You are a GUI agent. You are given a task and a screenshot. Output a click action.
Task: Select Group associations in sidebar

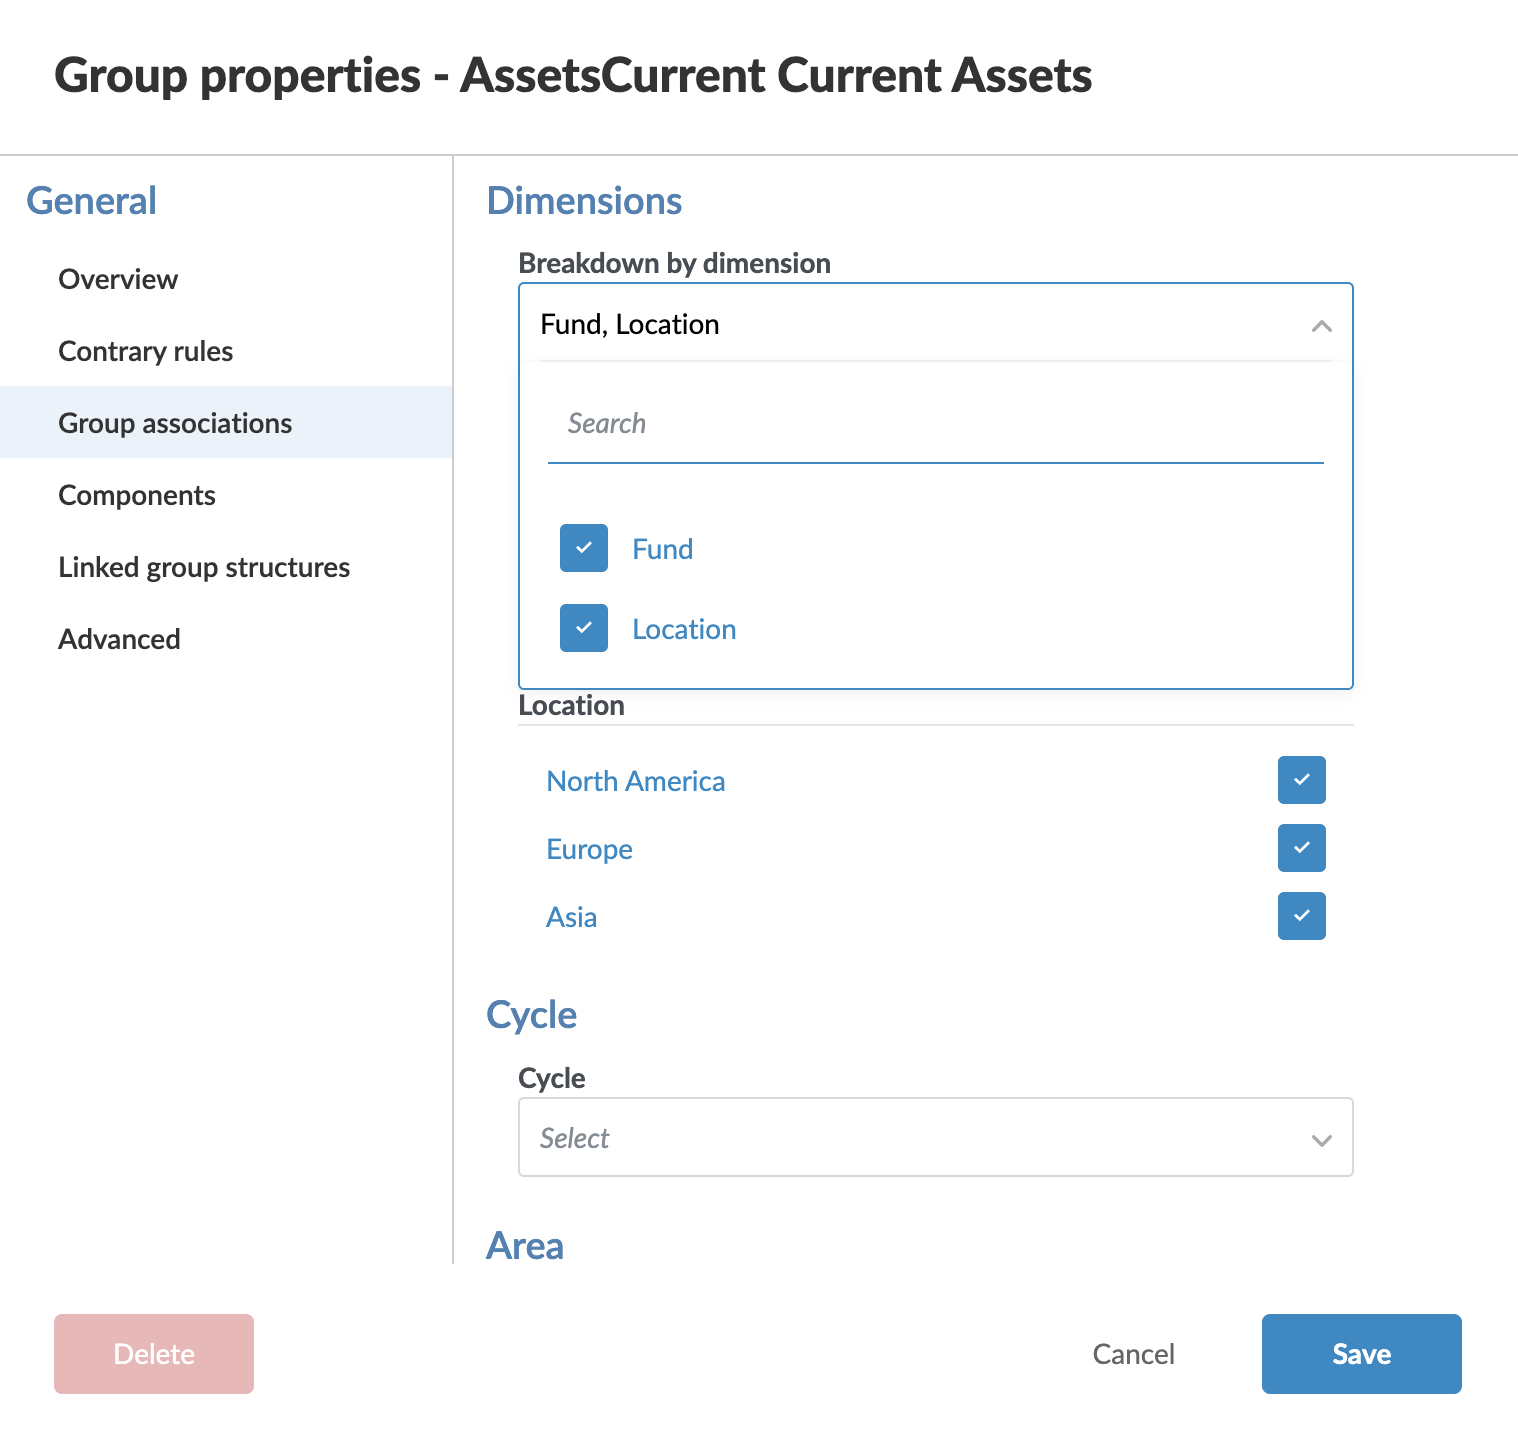pos(175,423)
